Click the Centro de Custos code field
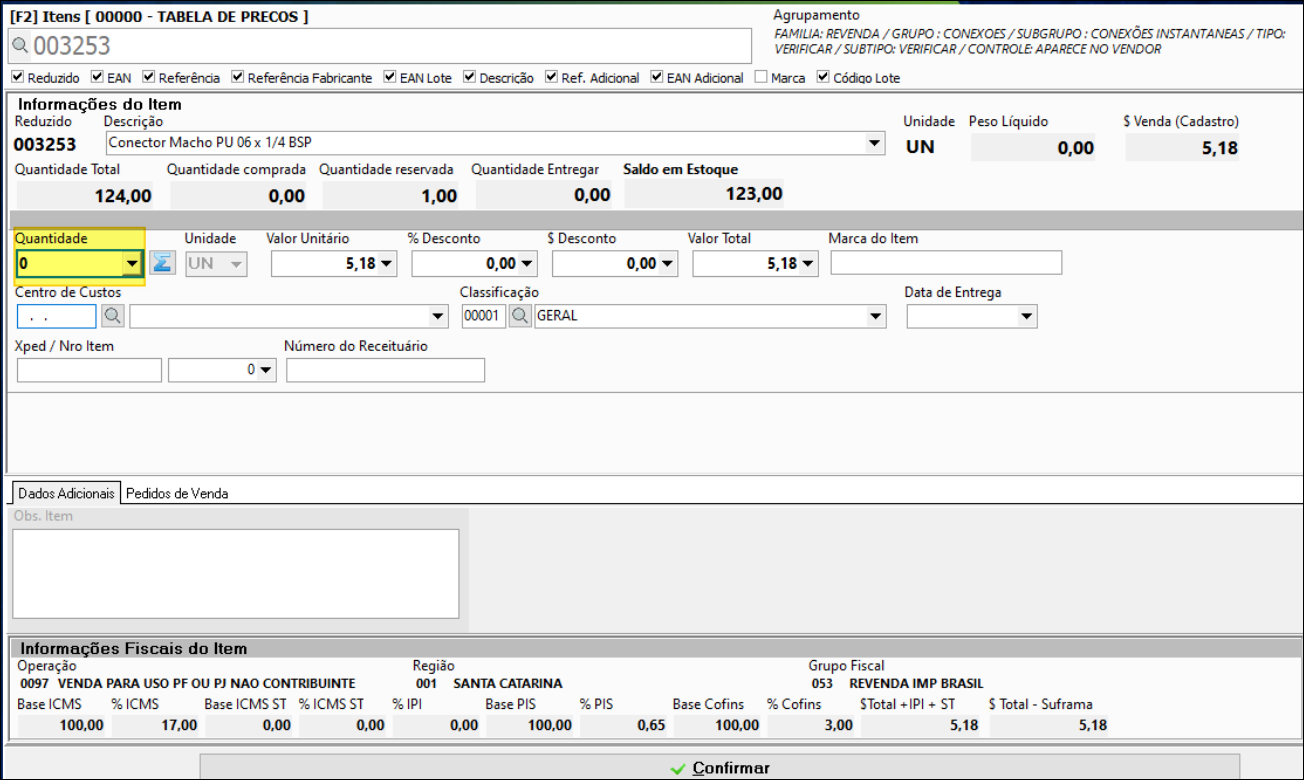The image size is (1304, 780). (57, 316)
